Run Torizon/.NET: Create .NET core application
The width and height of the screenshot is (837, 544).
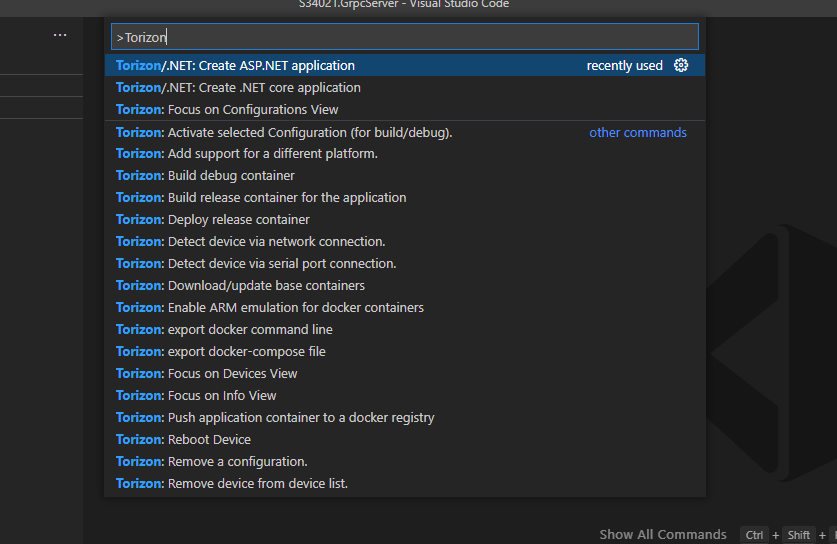pos(405,88)
